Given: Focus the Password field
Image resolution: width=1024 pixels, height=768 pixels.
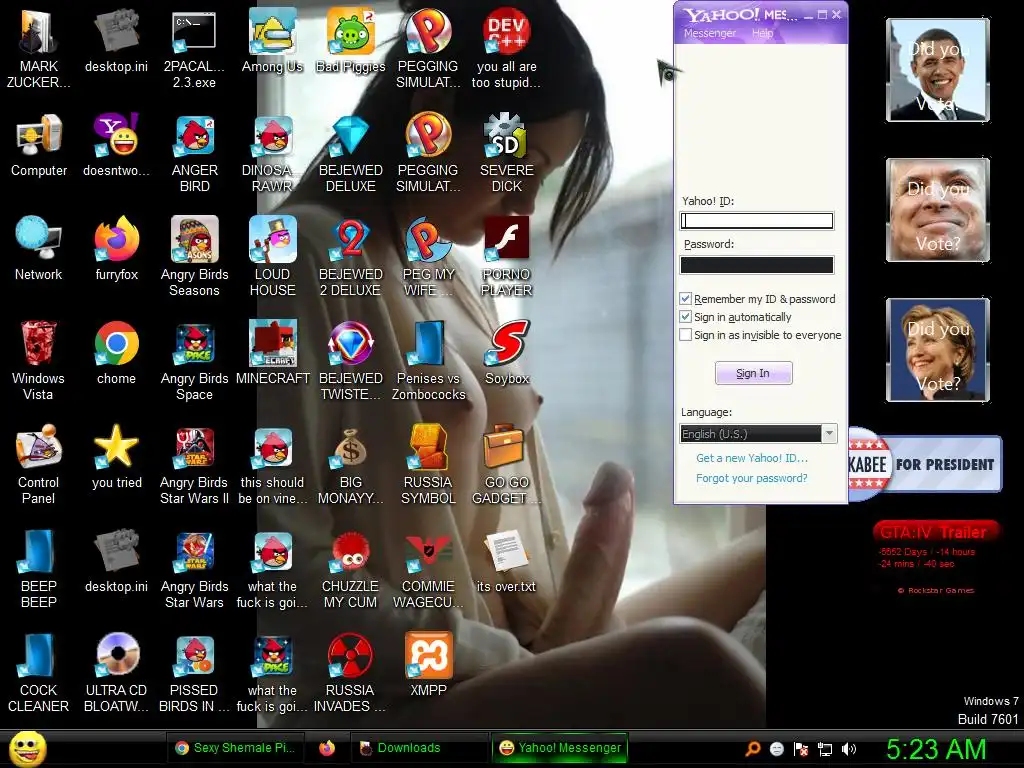Looking at the screenshot, I should tap(757, 264).
